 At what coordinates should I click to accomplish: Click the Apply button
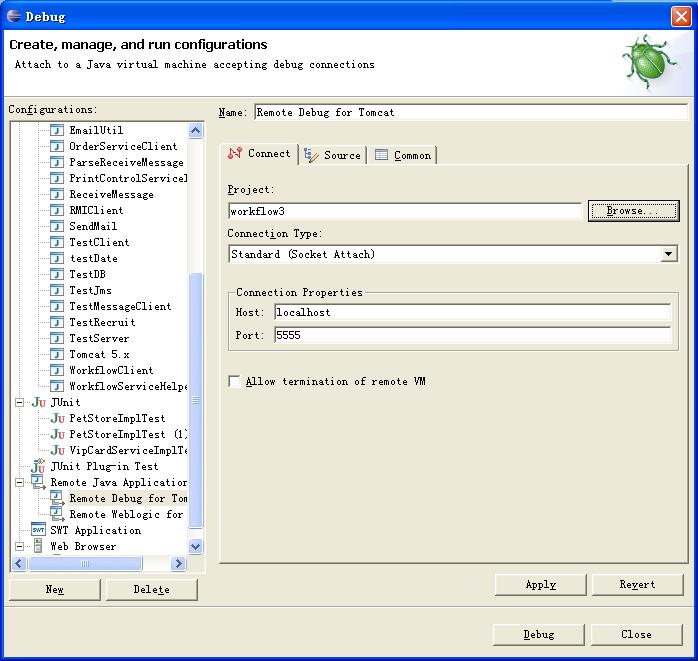(540, 584)
